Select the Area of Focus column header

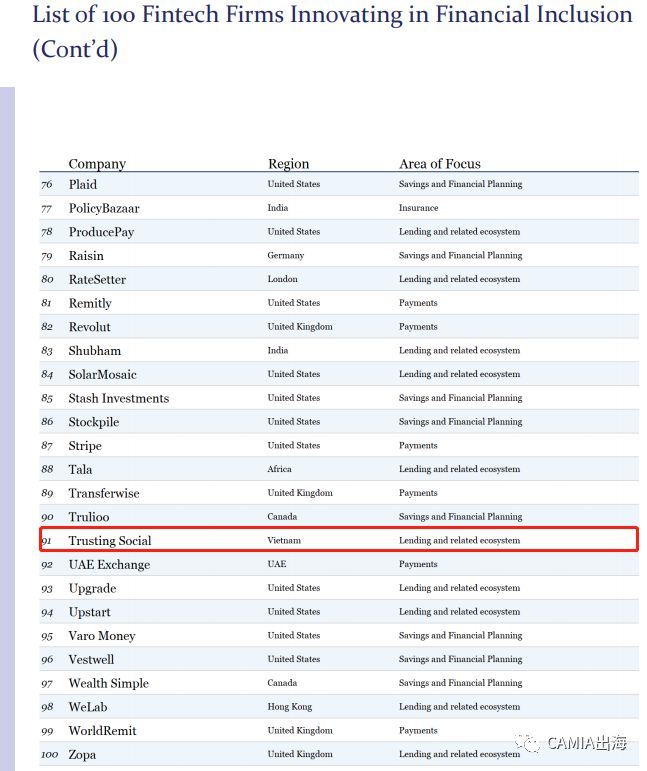[x=440, y=164]
